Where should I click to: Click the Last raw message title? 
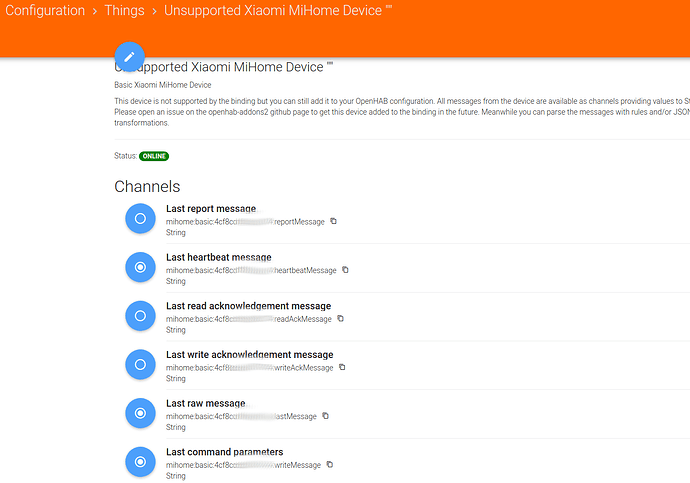pos(205,403)
